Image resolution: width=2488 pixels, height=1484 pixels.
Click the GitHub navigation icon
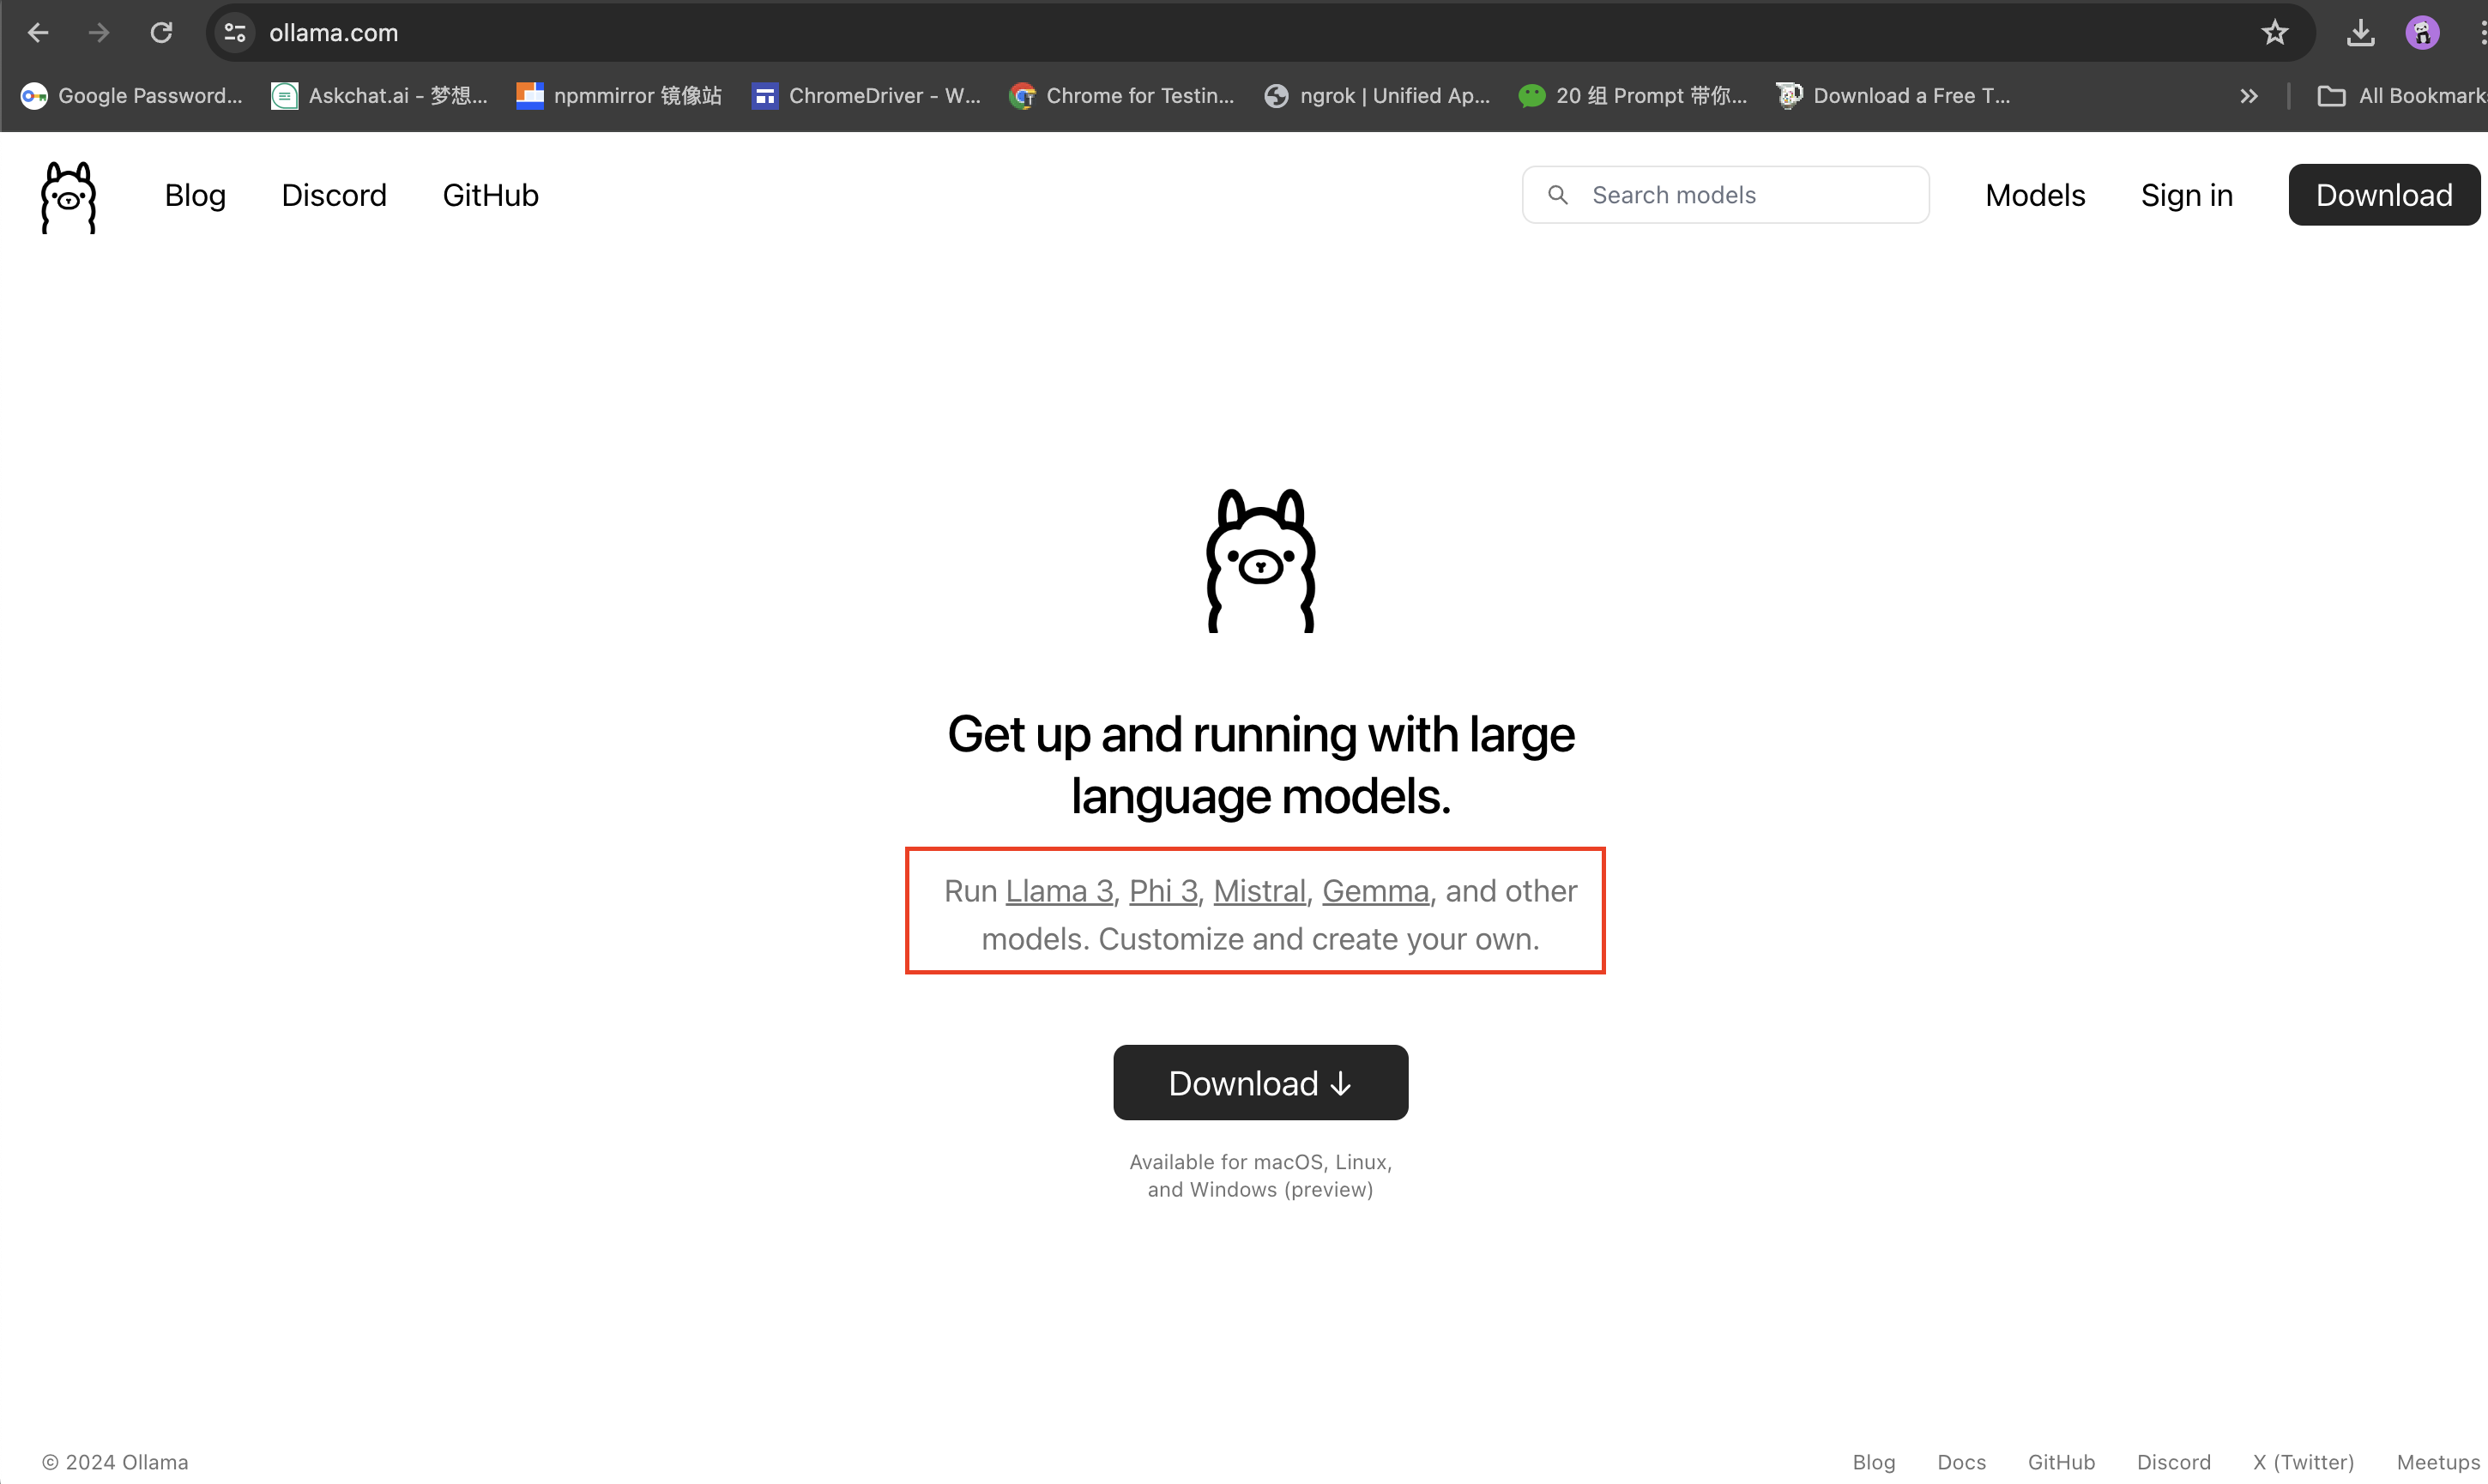pyautogui.click(x=492, y=195)
